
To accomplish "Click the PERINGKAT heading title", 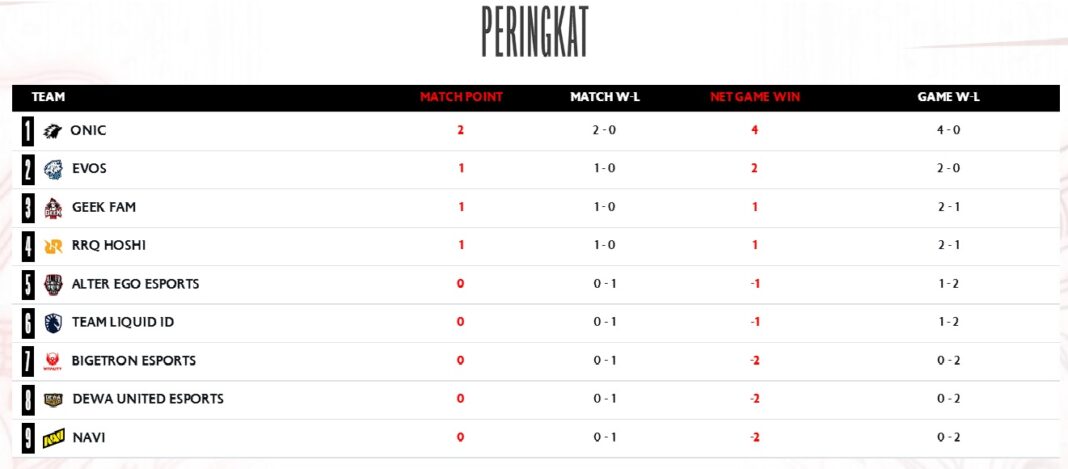I will pos(535,32).
